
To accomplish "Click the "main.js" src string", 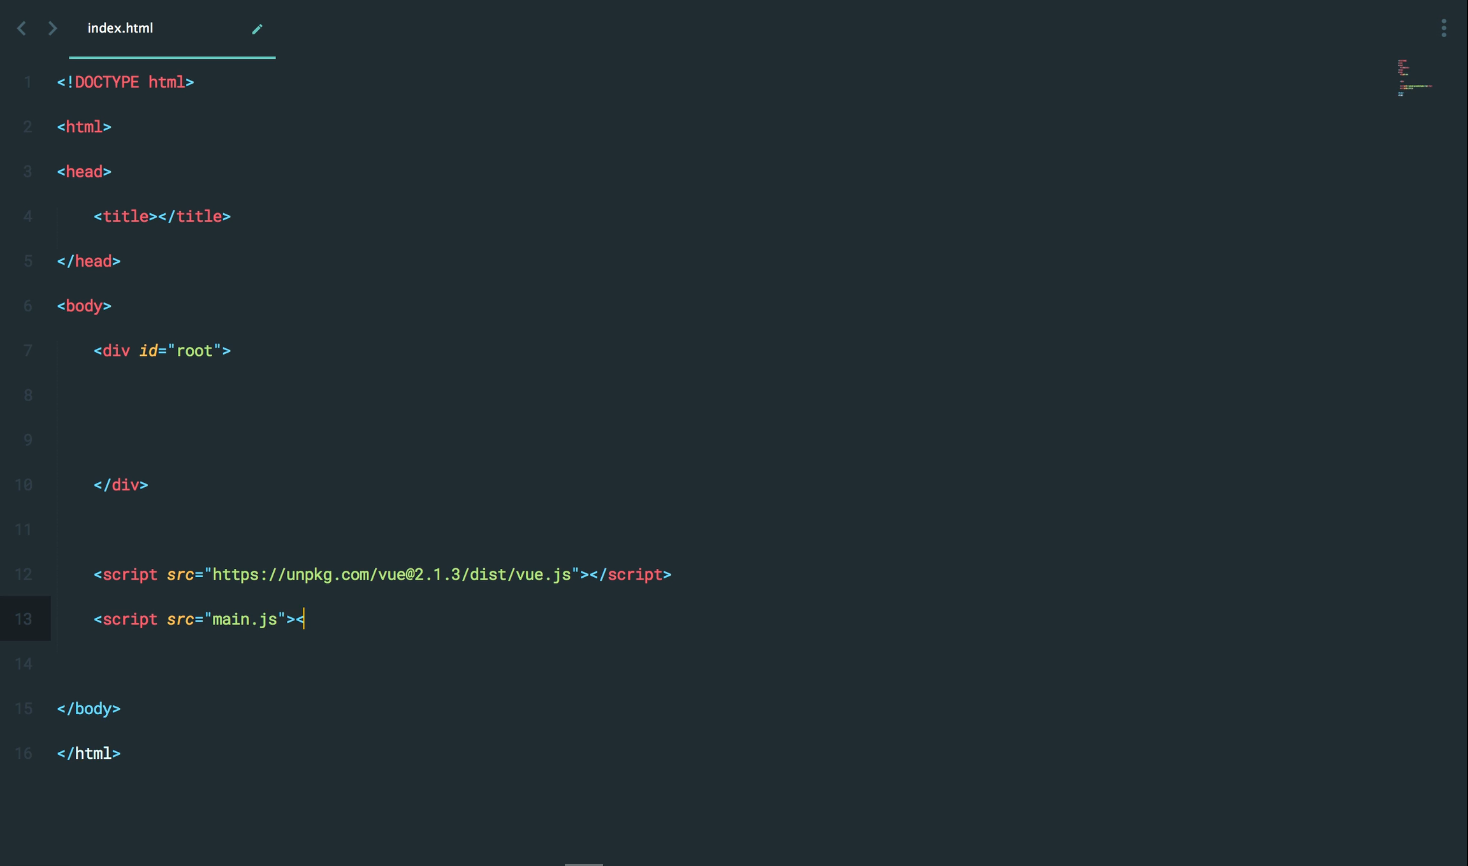I will click(245, 619).
